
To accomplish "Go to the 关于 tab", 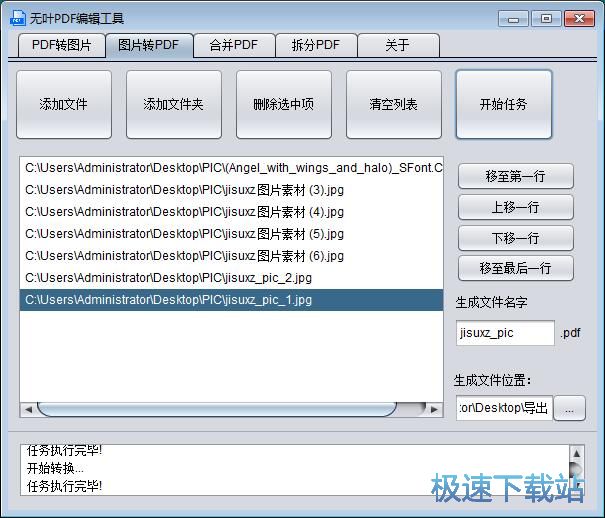I will [x=398, y=46].
